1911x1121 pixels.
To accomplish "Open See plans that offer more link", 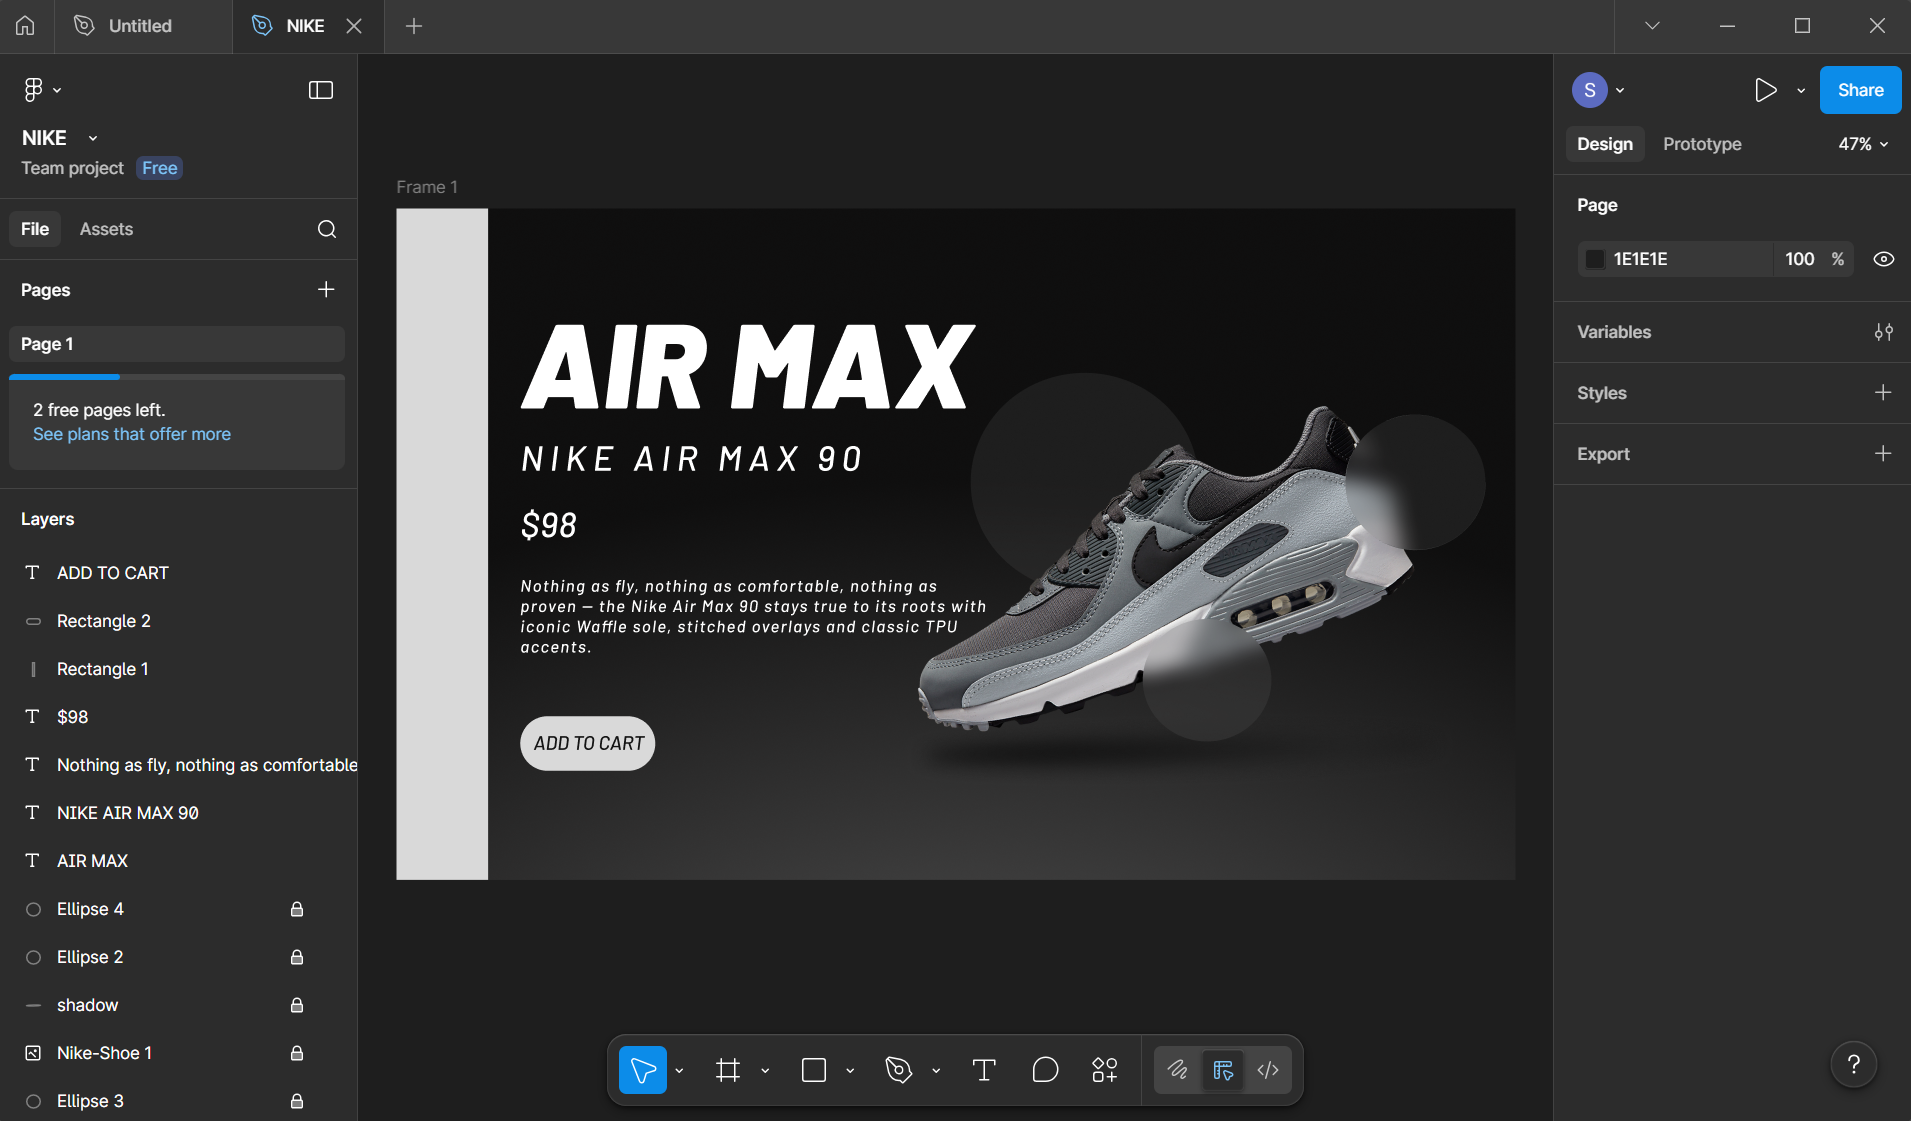I will point(132,434).
